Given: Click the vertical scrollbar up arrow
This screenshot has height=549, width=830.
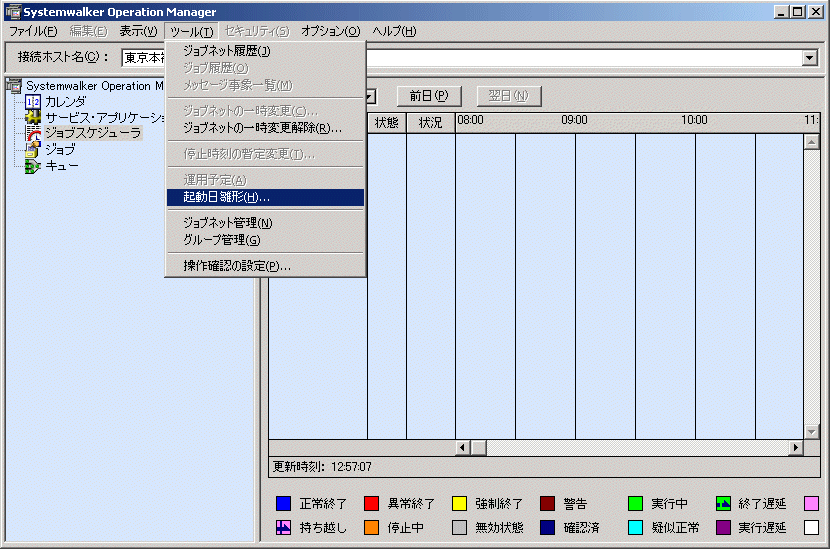Looking at the screenshot, I should pos(811,141).
